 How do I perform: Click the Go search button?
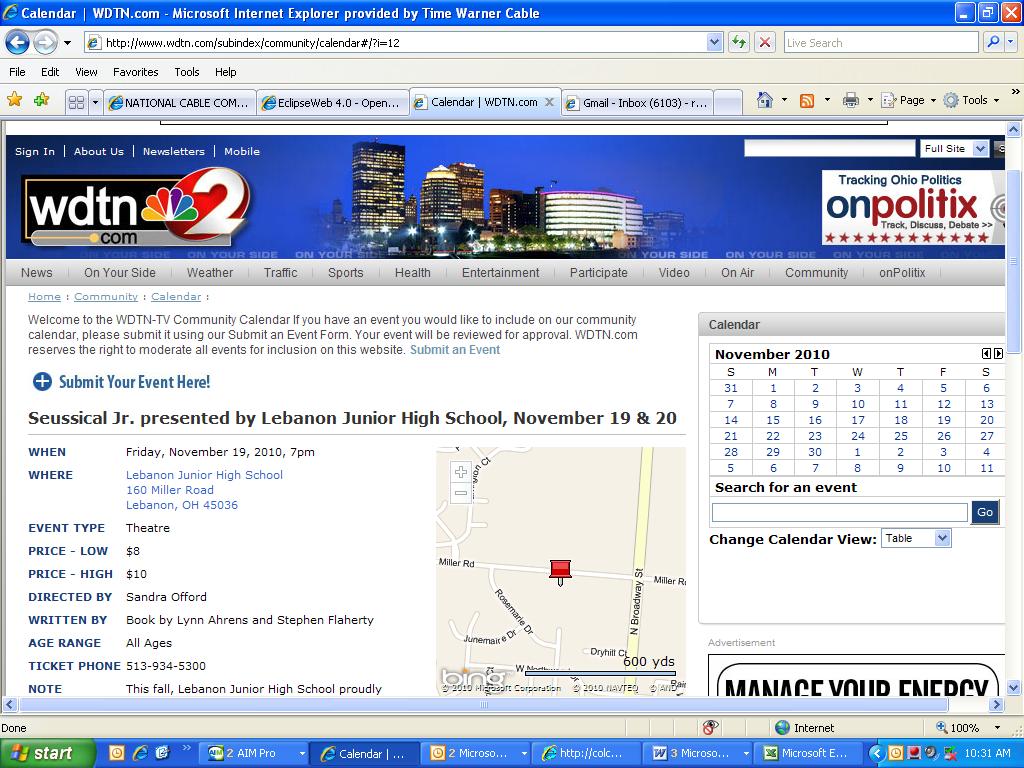pos(985,513)
